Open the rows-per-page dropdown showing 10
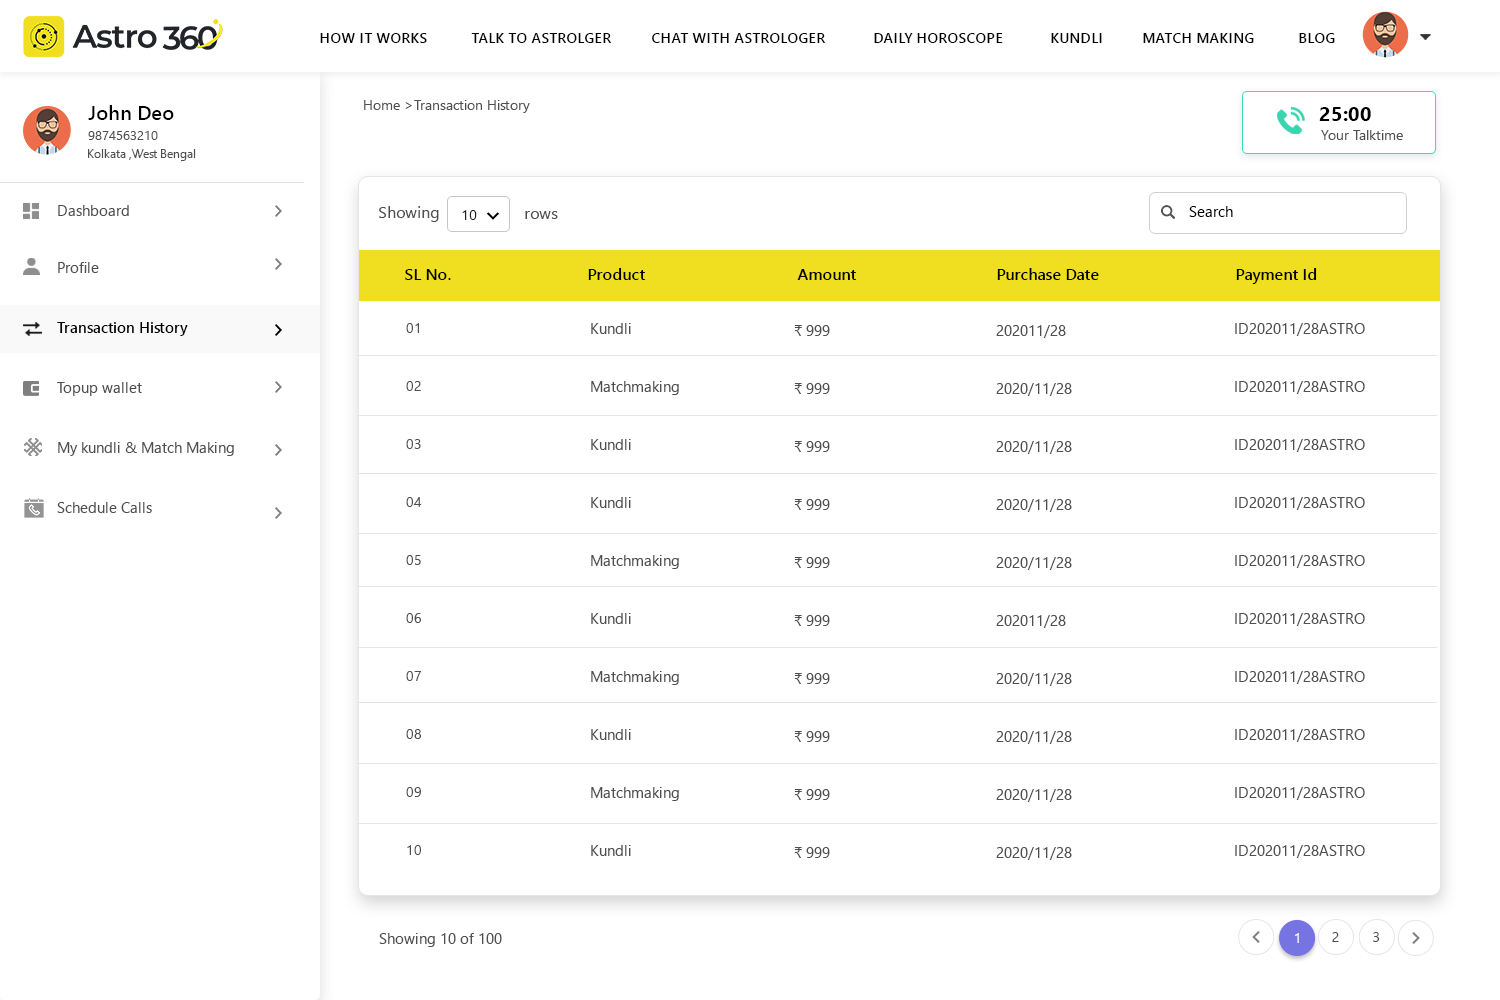The height and width of the screenshot is (1000, 1500). [478, 215]
